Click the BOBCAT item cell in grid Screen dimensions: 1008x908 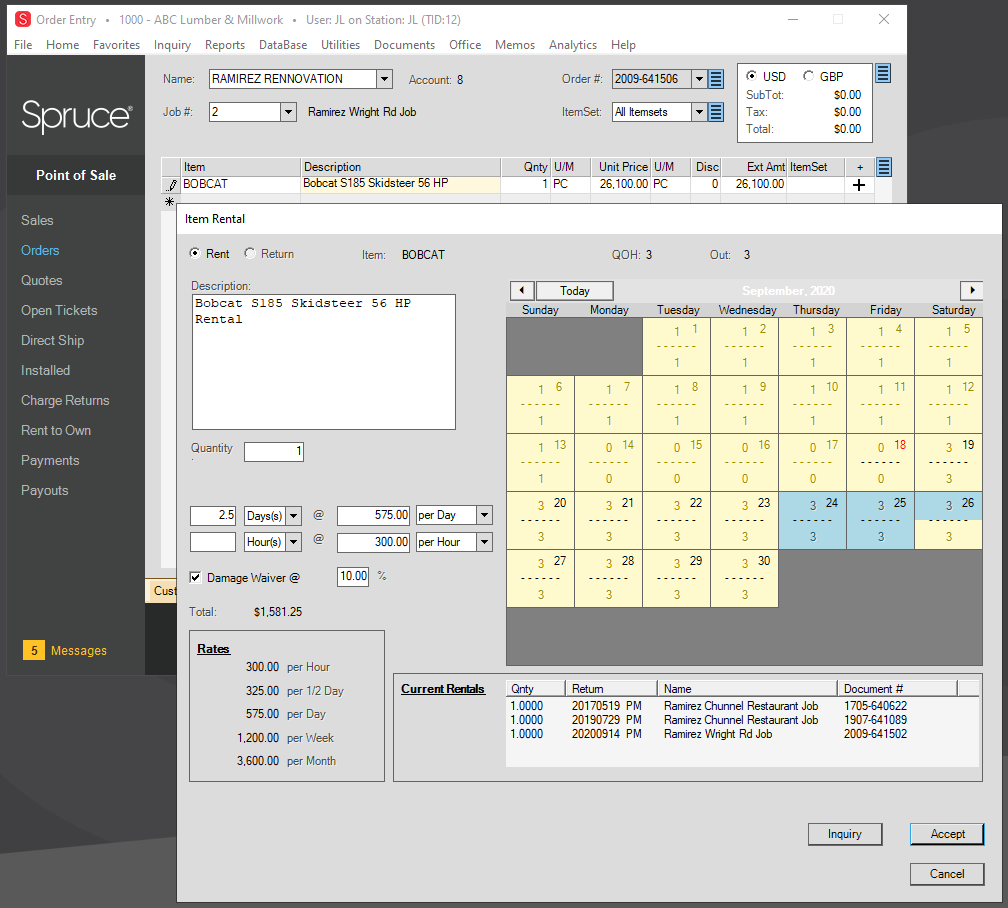click(240, 184)
